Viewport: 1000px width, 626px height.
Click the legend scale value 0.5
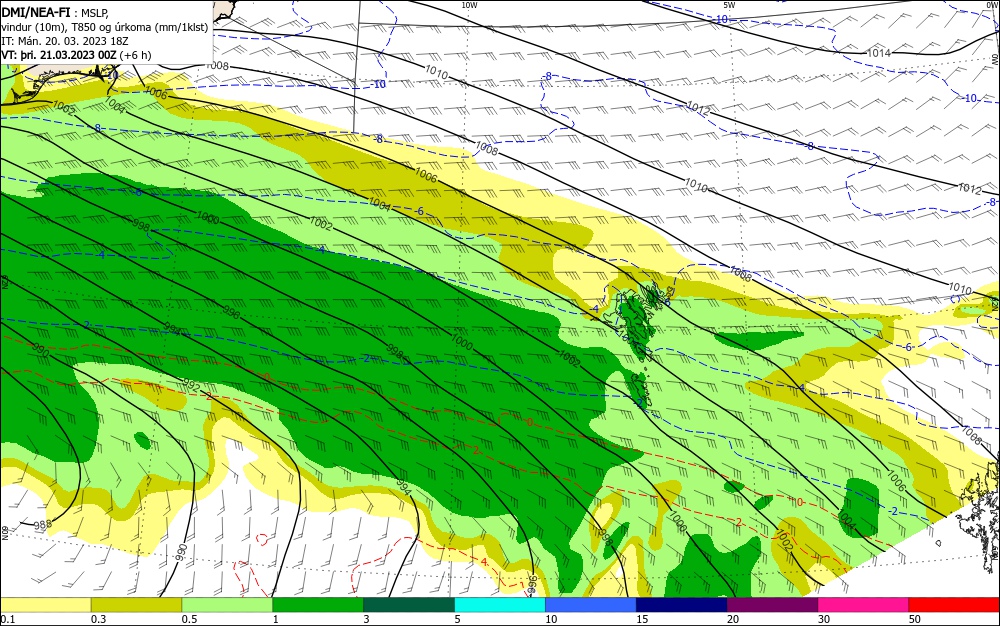tap(189, 619)
